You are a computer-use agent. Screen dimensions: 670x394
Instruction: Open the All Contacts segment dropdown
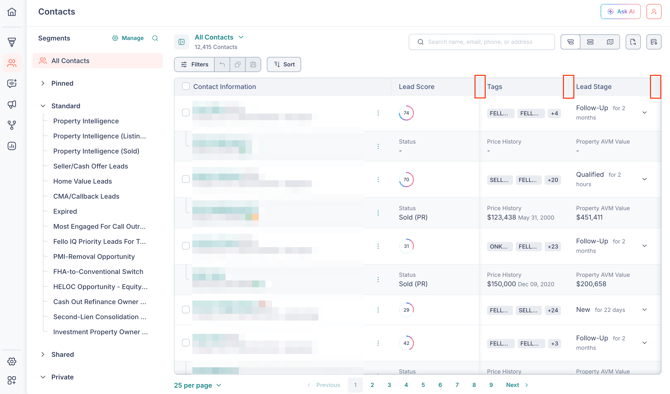pyautogui.click(x=219, y=37)
